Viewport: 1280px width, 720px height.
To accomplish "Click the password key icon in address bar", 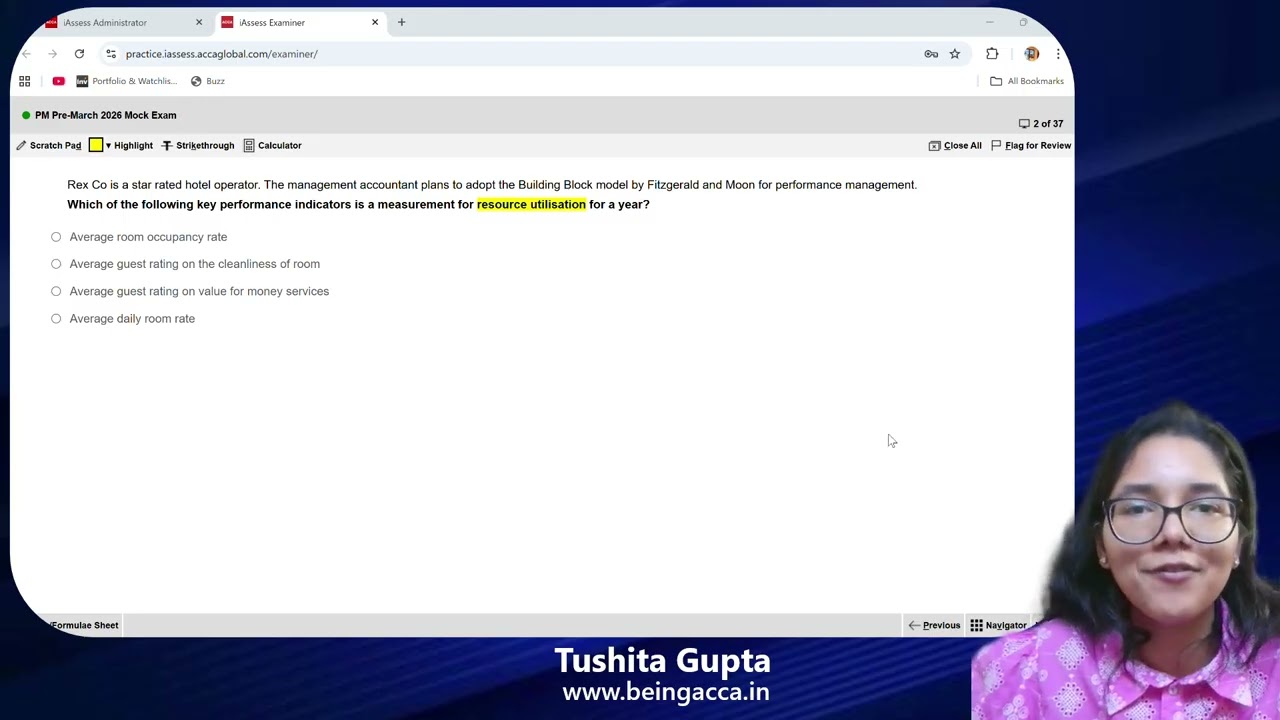I will coord(930,54).
